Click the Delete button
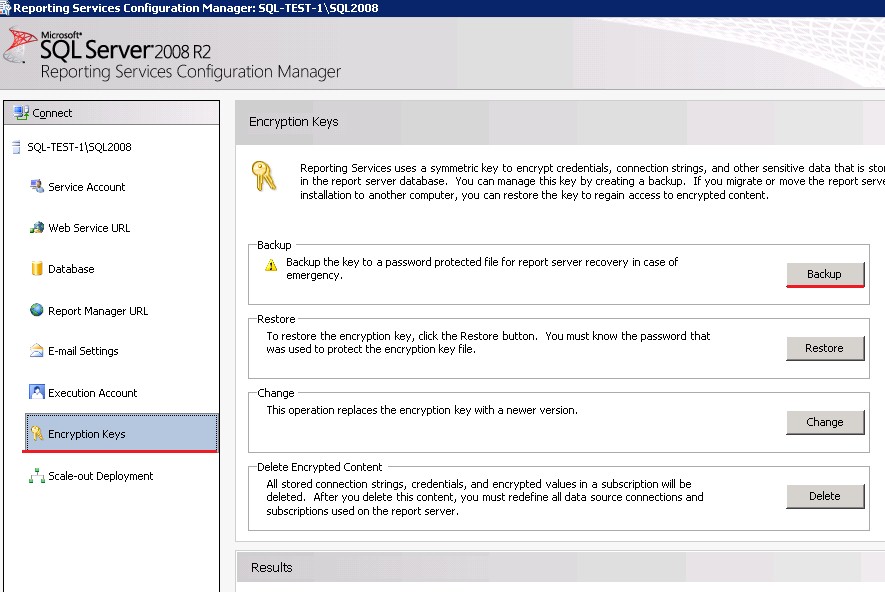This screenshot has height=592, width=885. 825,496
